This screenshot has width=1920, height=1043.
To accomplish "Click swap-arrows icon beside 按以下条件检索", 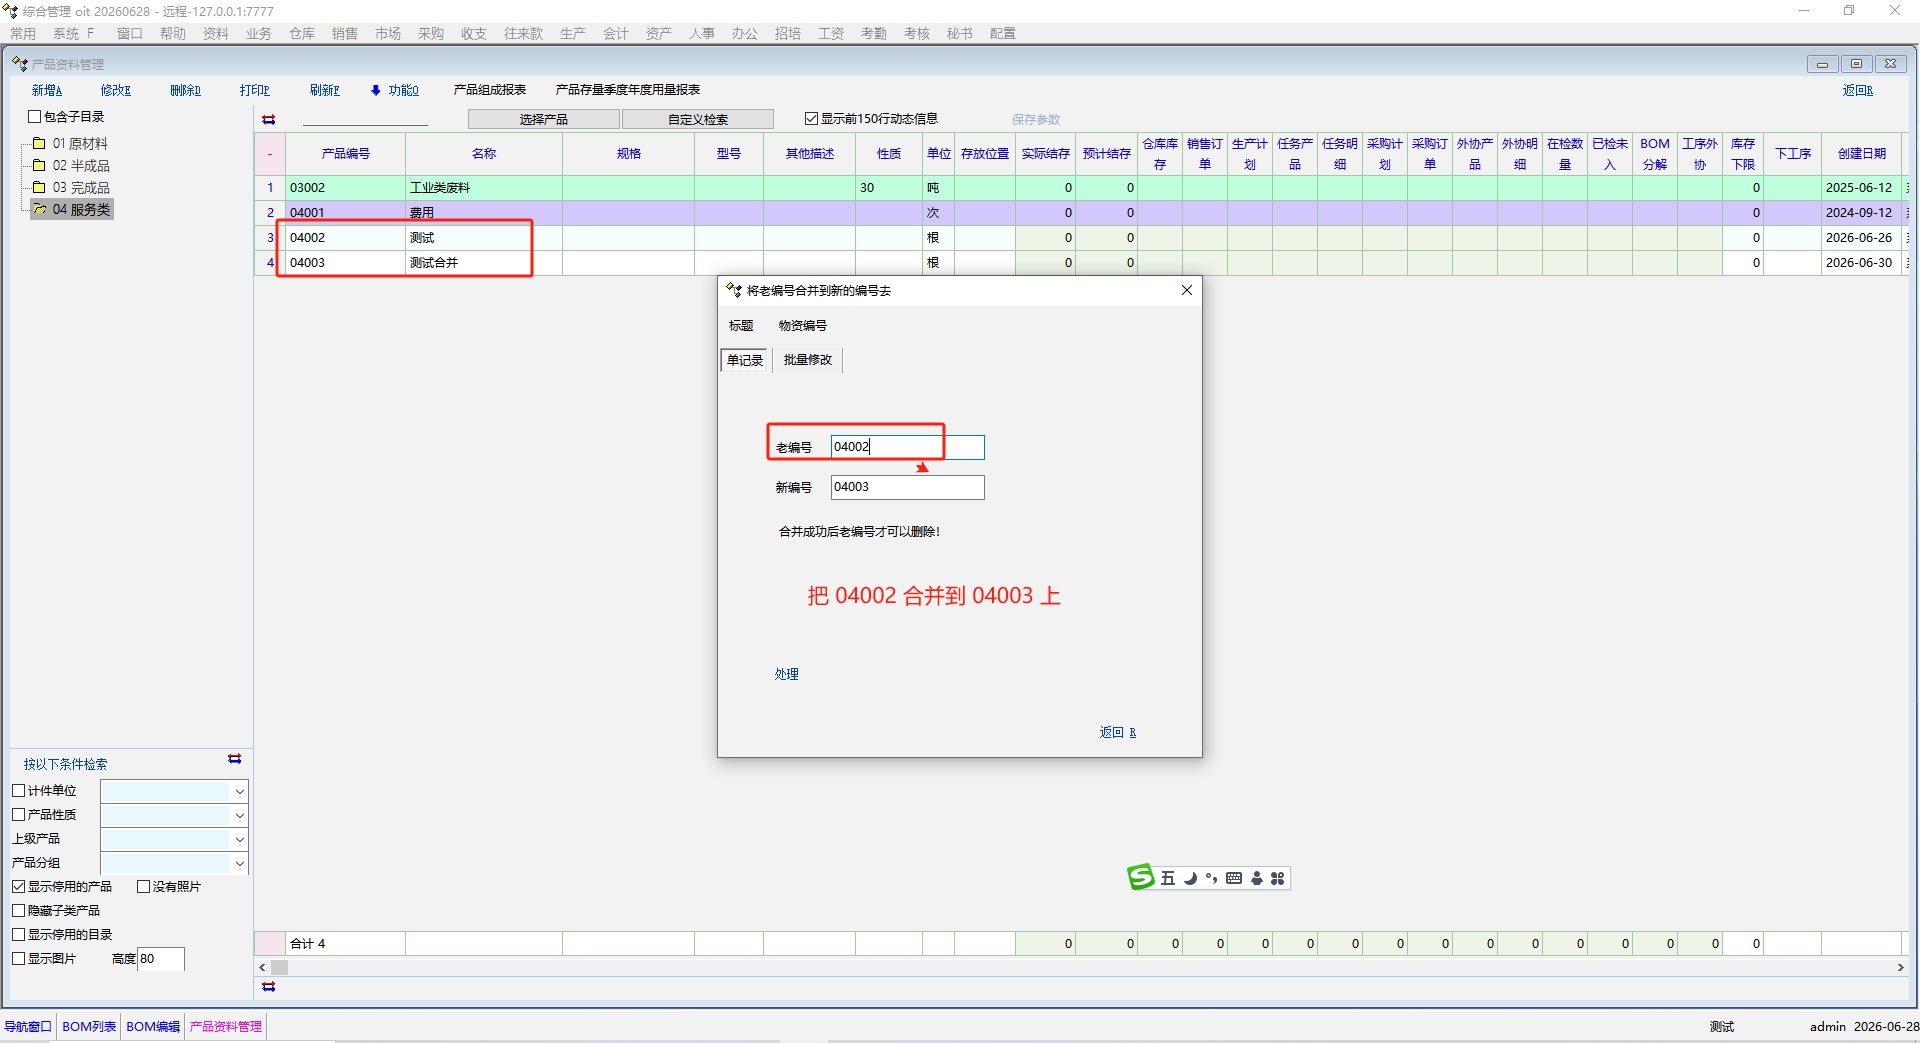I will pos(235,759).
